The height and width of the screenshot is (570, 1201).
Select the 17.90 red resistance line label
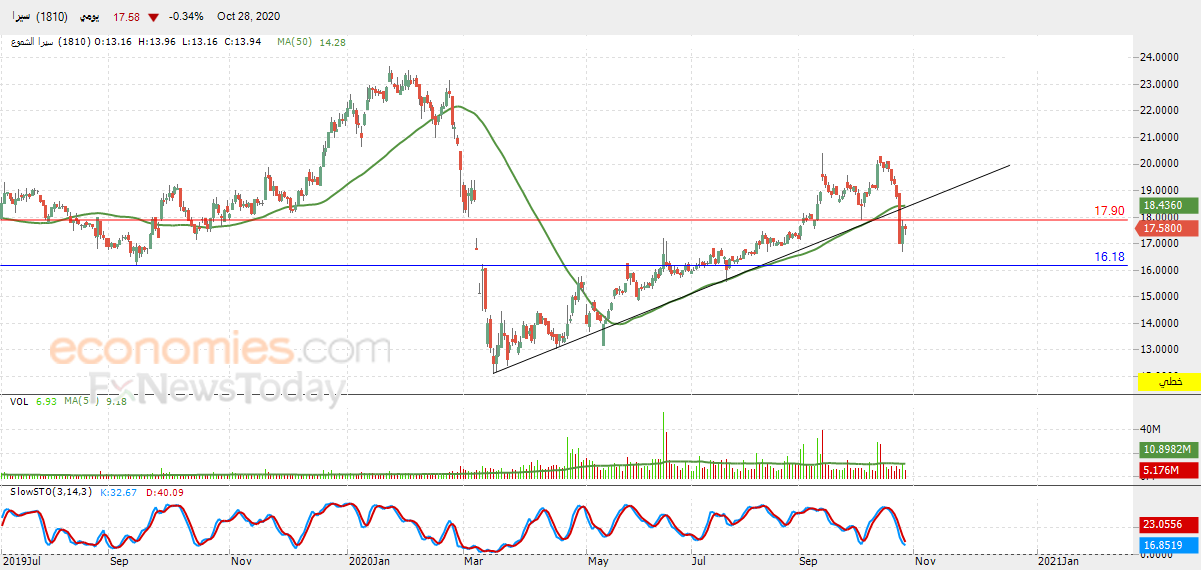pos(1108,211)
